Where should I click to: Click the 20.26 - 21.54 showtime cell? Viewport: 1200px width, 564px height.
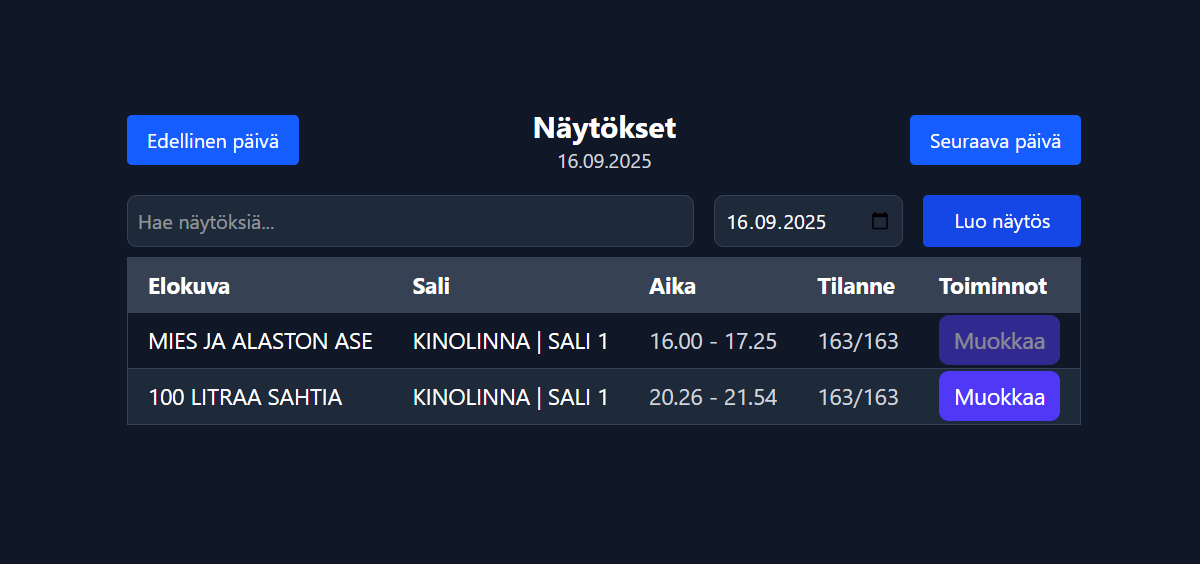point(713,397)
